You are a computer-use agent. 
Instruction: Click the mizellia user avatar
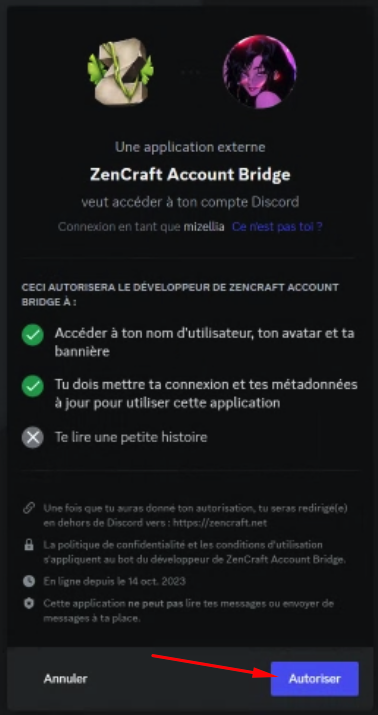coord(259,72)
